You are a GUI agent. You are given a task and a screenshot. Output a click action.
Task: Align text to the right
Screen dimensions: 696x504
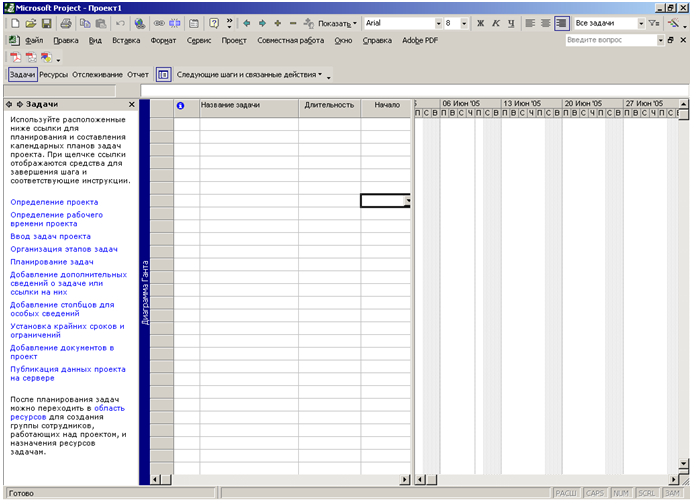[562, 23]
